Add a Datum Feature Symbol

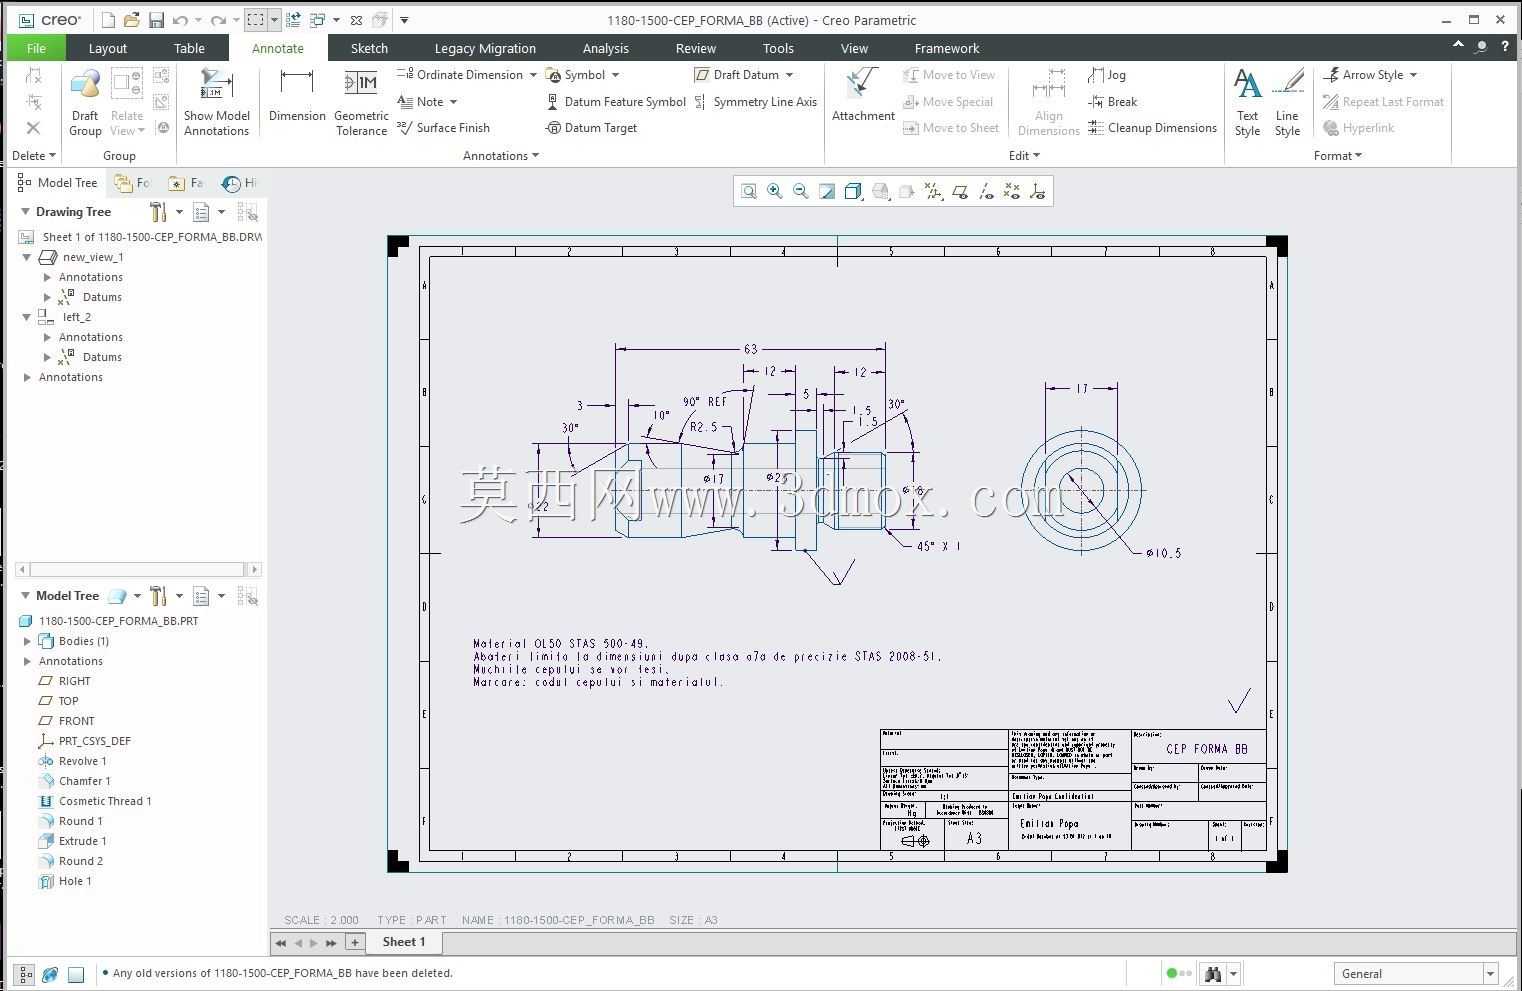click(x=616, y=102)
